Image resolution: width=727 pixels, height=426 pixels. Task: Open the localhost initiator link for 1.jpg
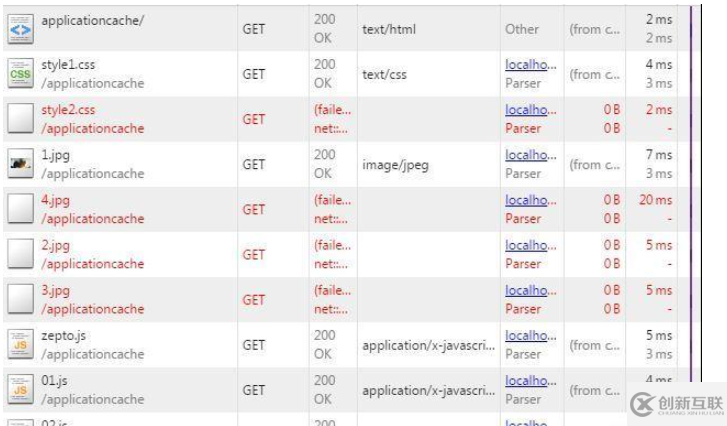point(530,155)
